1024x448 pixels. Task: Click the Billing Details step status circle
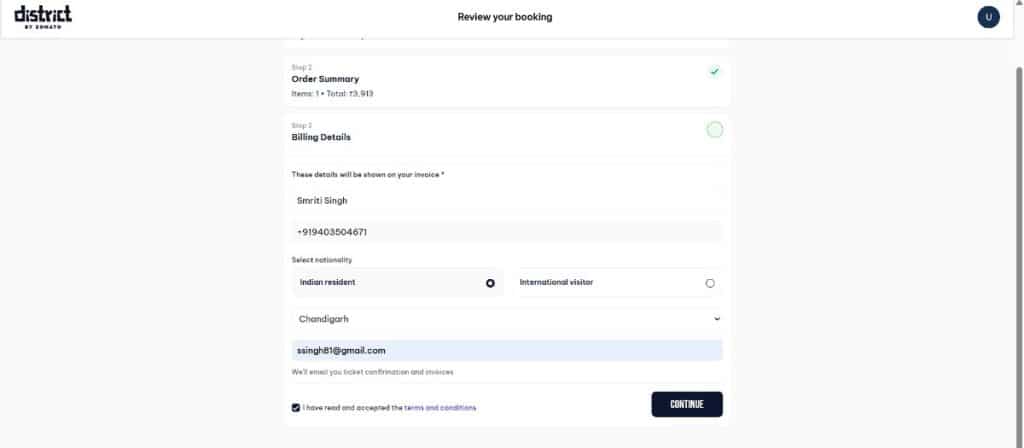click(714, 130)
